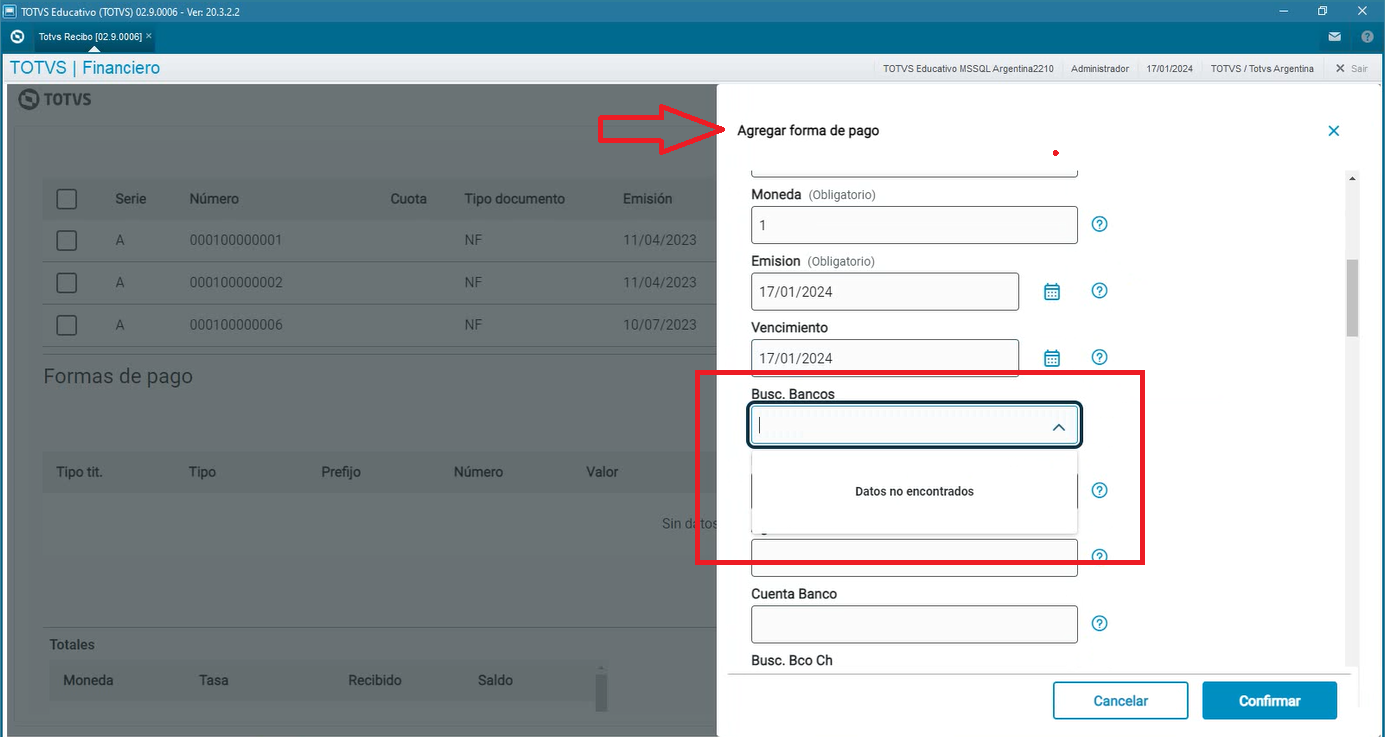1385x737 pixels.
Task: Click the Tasa column in Totales
Action: (x=214, y=680)
